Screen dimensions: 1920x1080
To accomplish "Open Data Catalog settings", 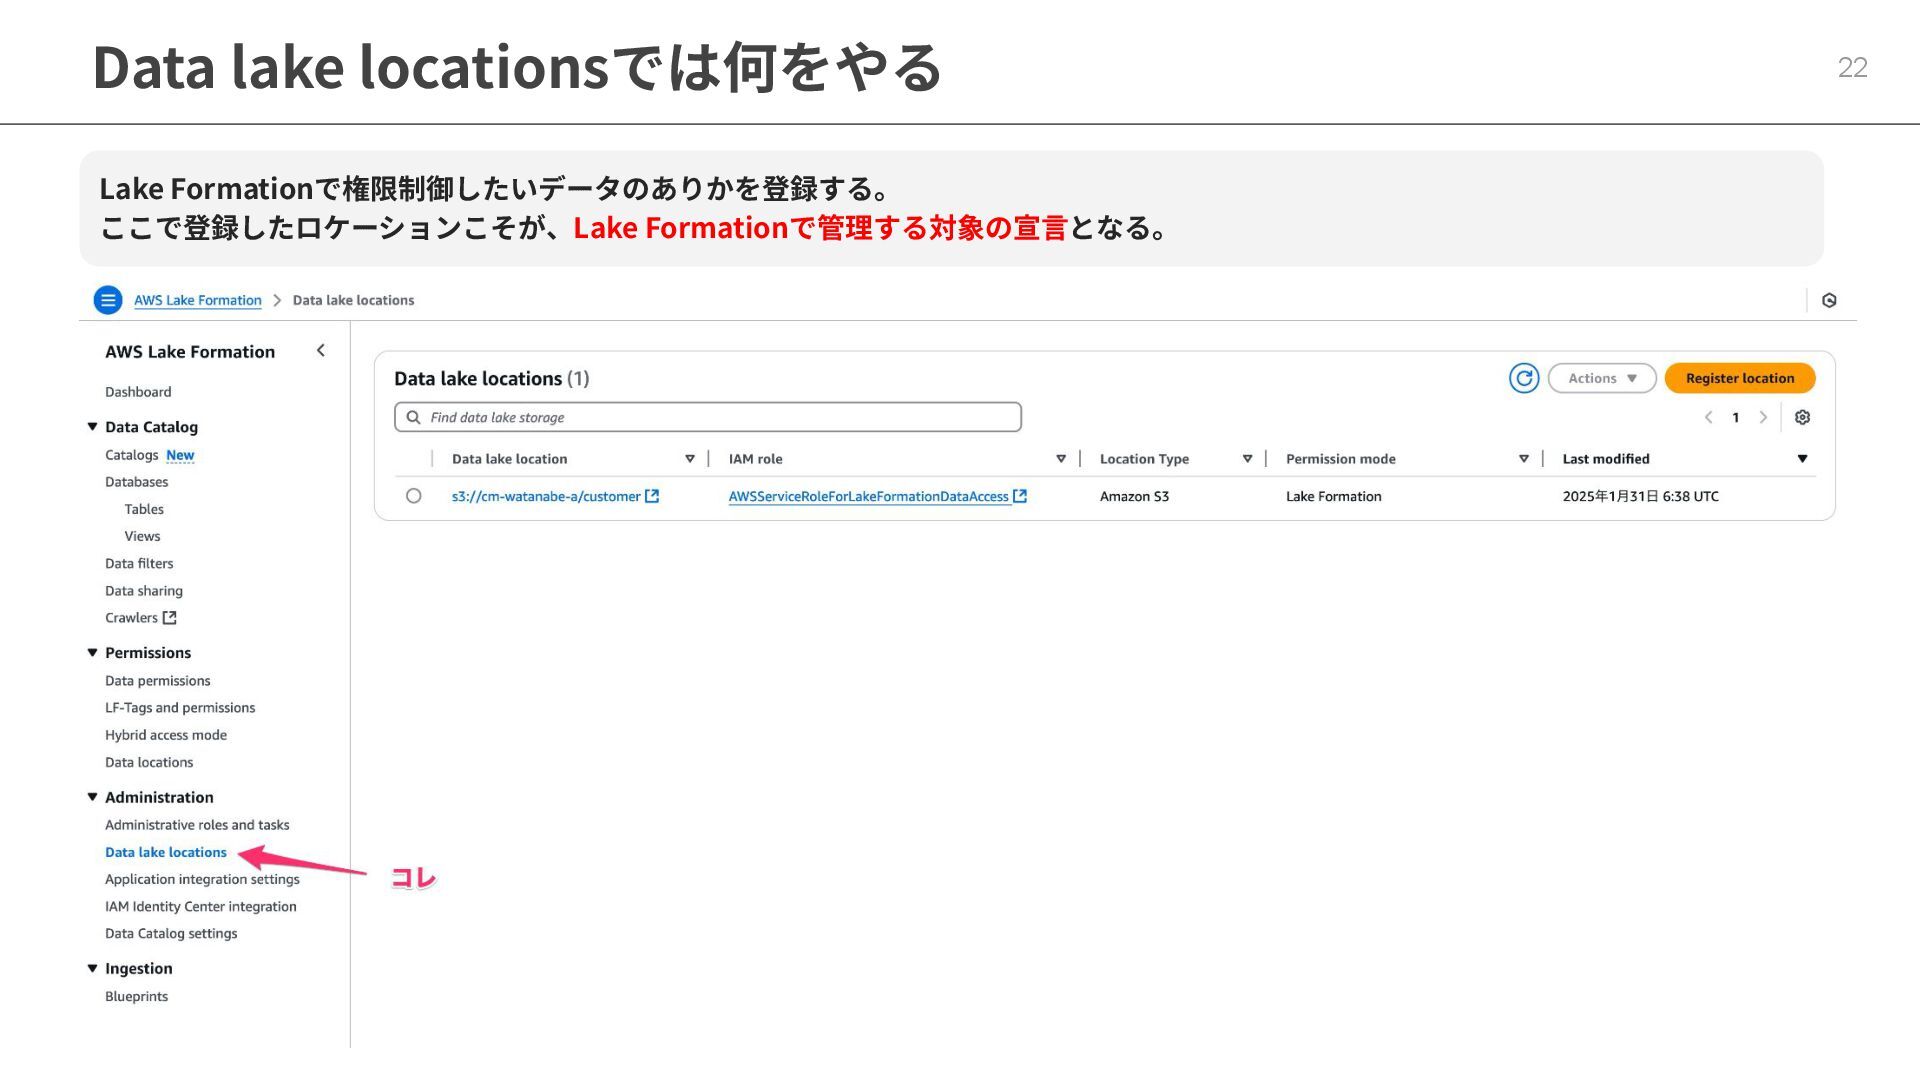I will pyautogui.click(x=171, y=934).
